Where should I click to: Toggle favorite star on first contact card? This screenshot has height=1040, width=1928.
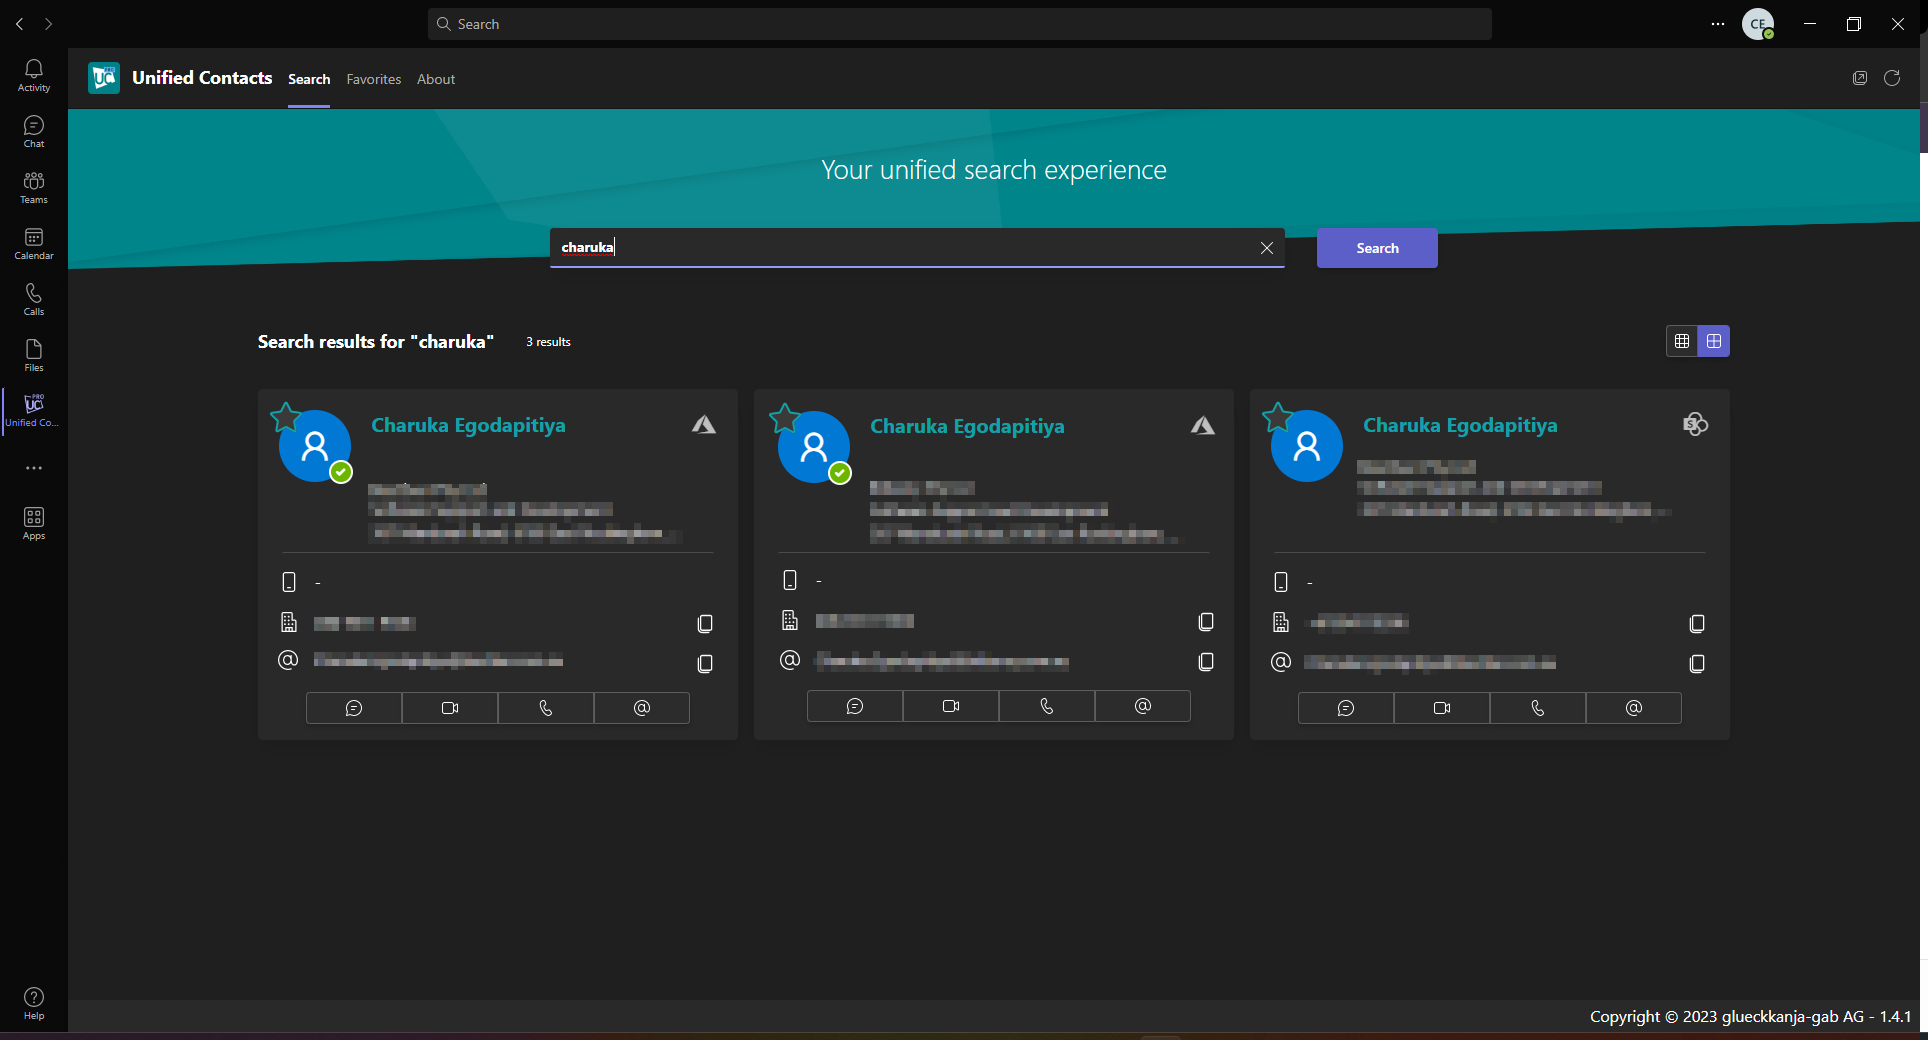tap(286, 417)
